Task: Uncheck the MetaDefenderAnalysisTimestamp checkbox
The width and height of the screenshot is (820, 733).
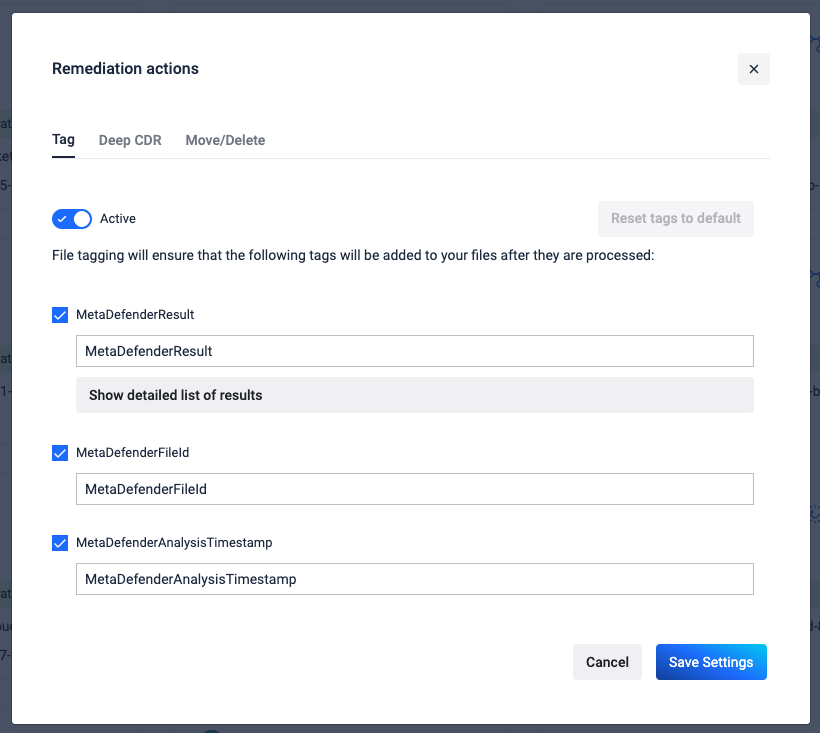Action: coord(60,543)
